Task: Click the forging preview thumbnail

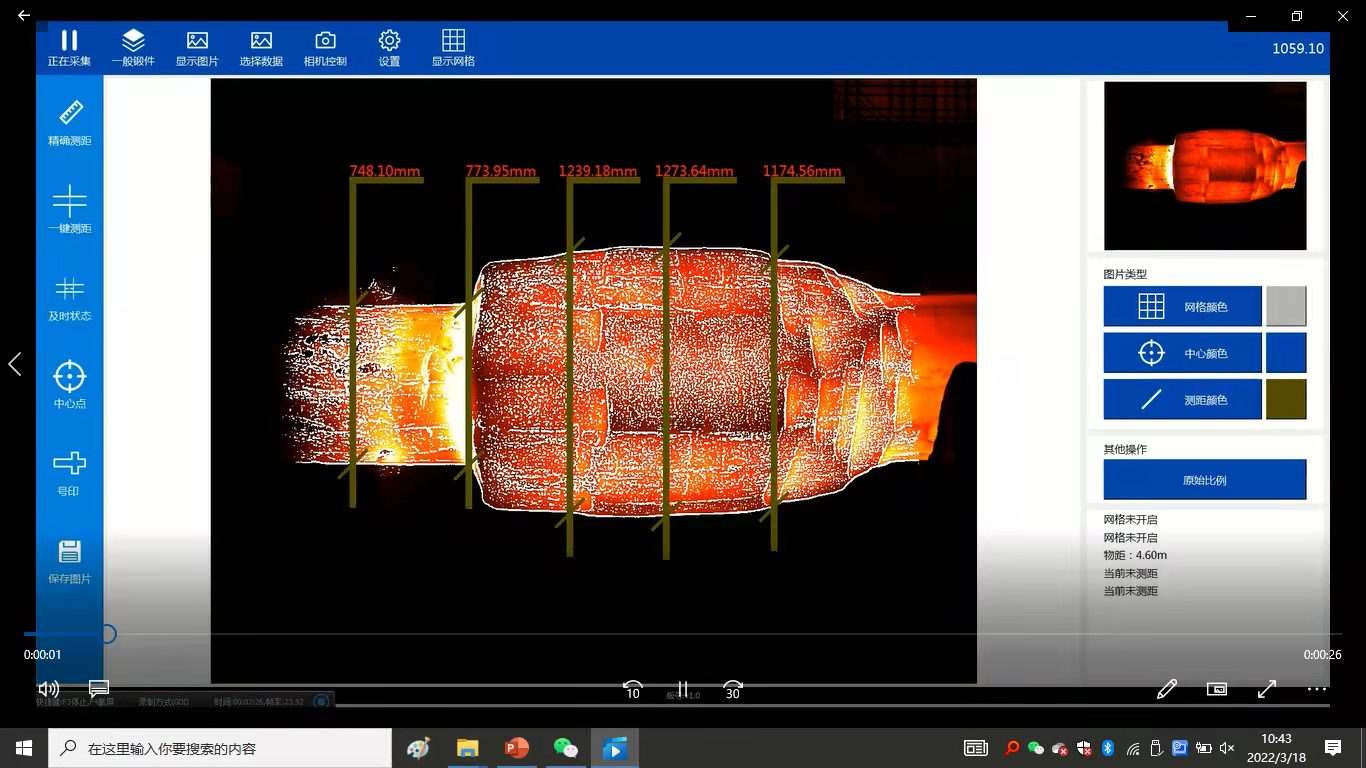Action: [x=1204, y=166]
